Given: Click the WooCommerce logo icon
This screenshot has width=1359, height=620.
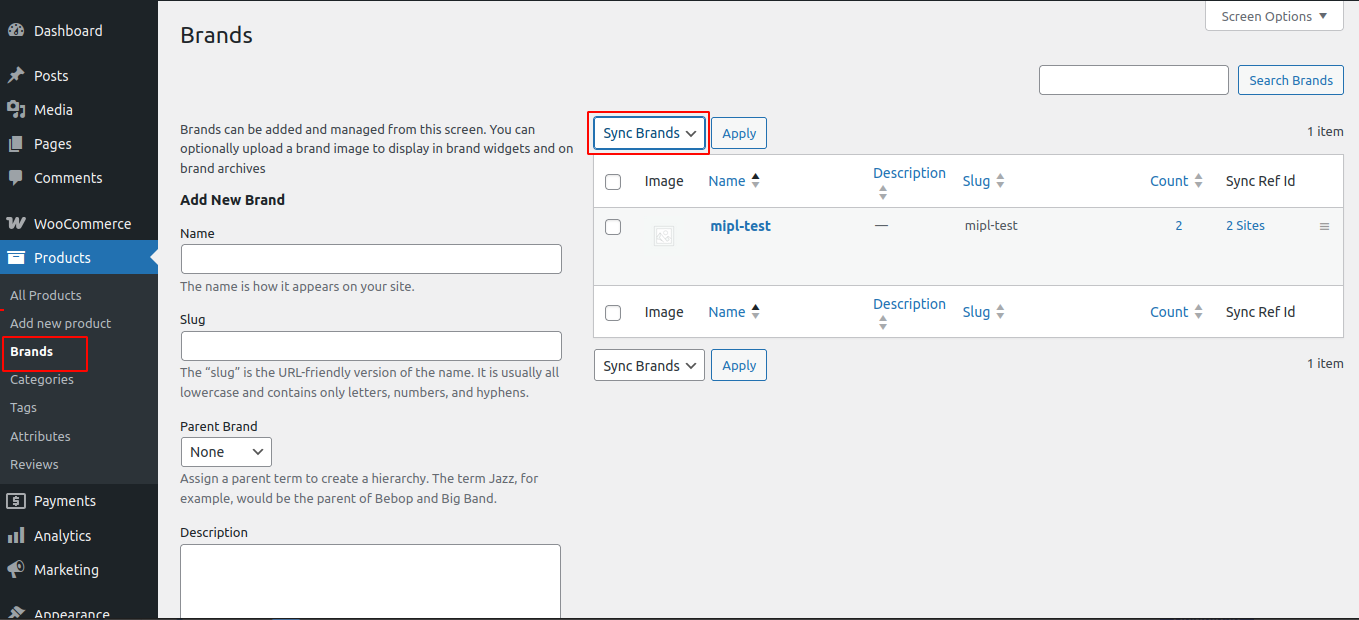Looking at the screenshot, I should pyautogui.click(x=16, y=224).
